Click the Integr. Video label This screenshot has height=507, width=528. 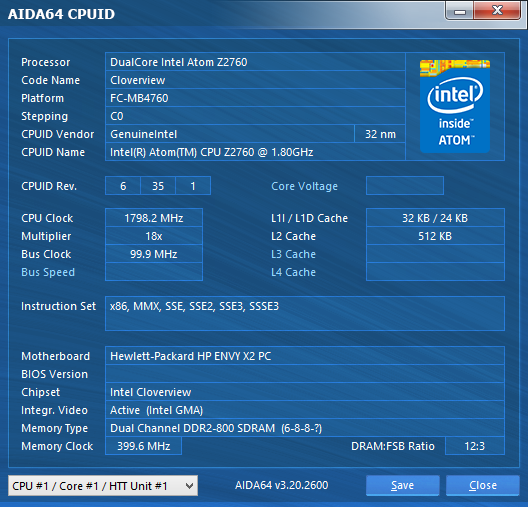(54, 410)
